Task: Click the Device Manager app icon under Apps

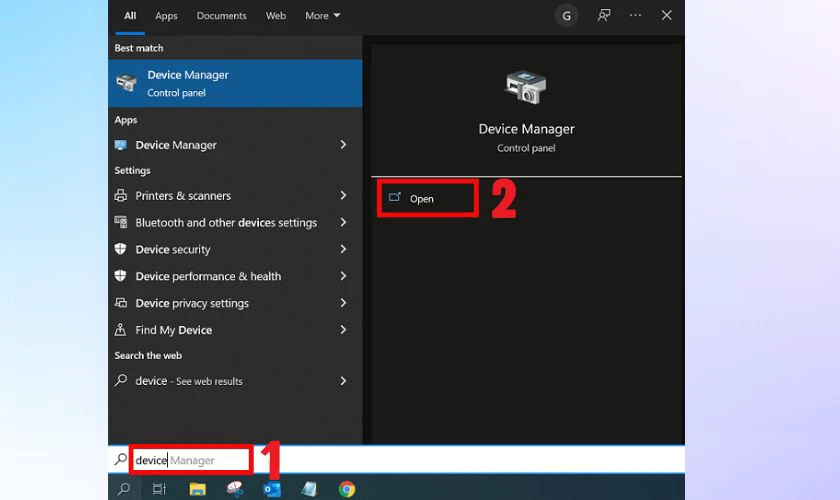Action: tap(121, 145)
